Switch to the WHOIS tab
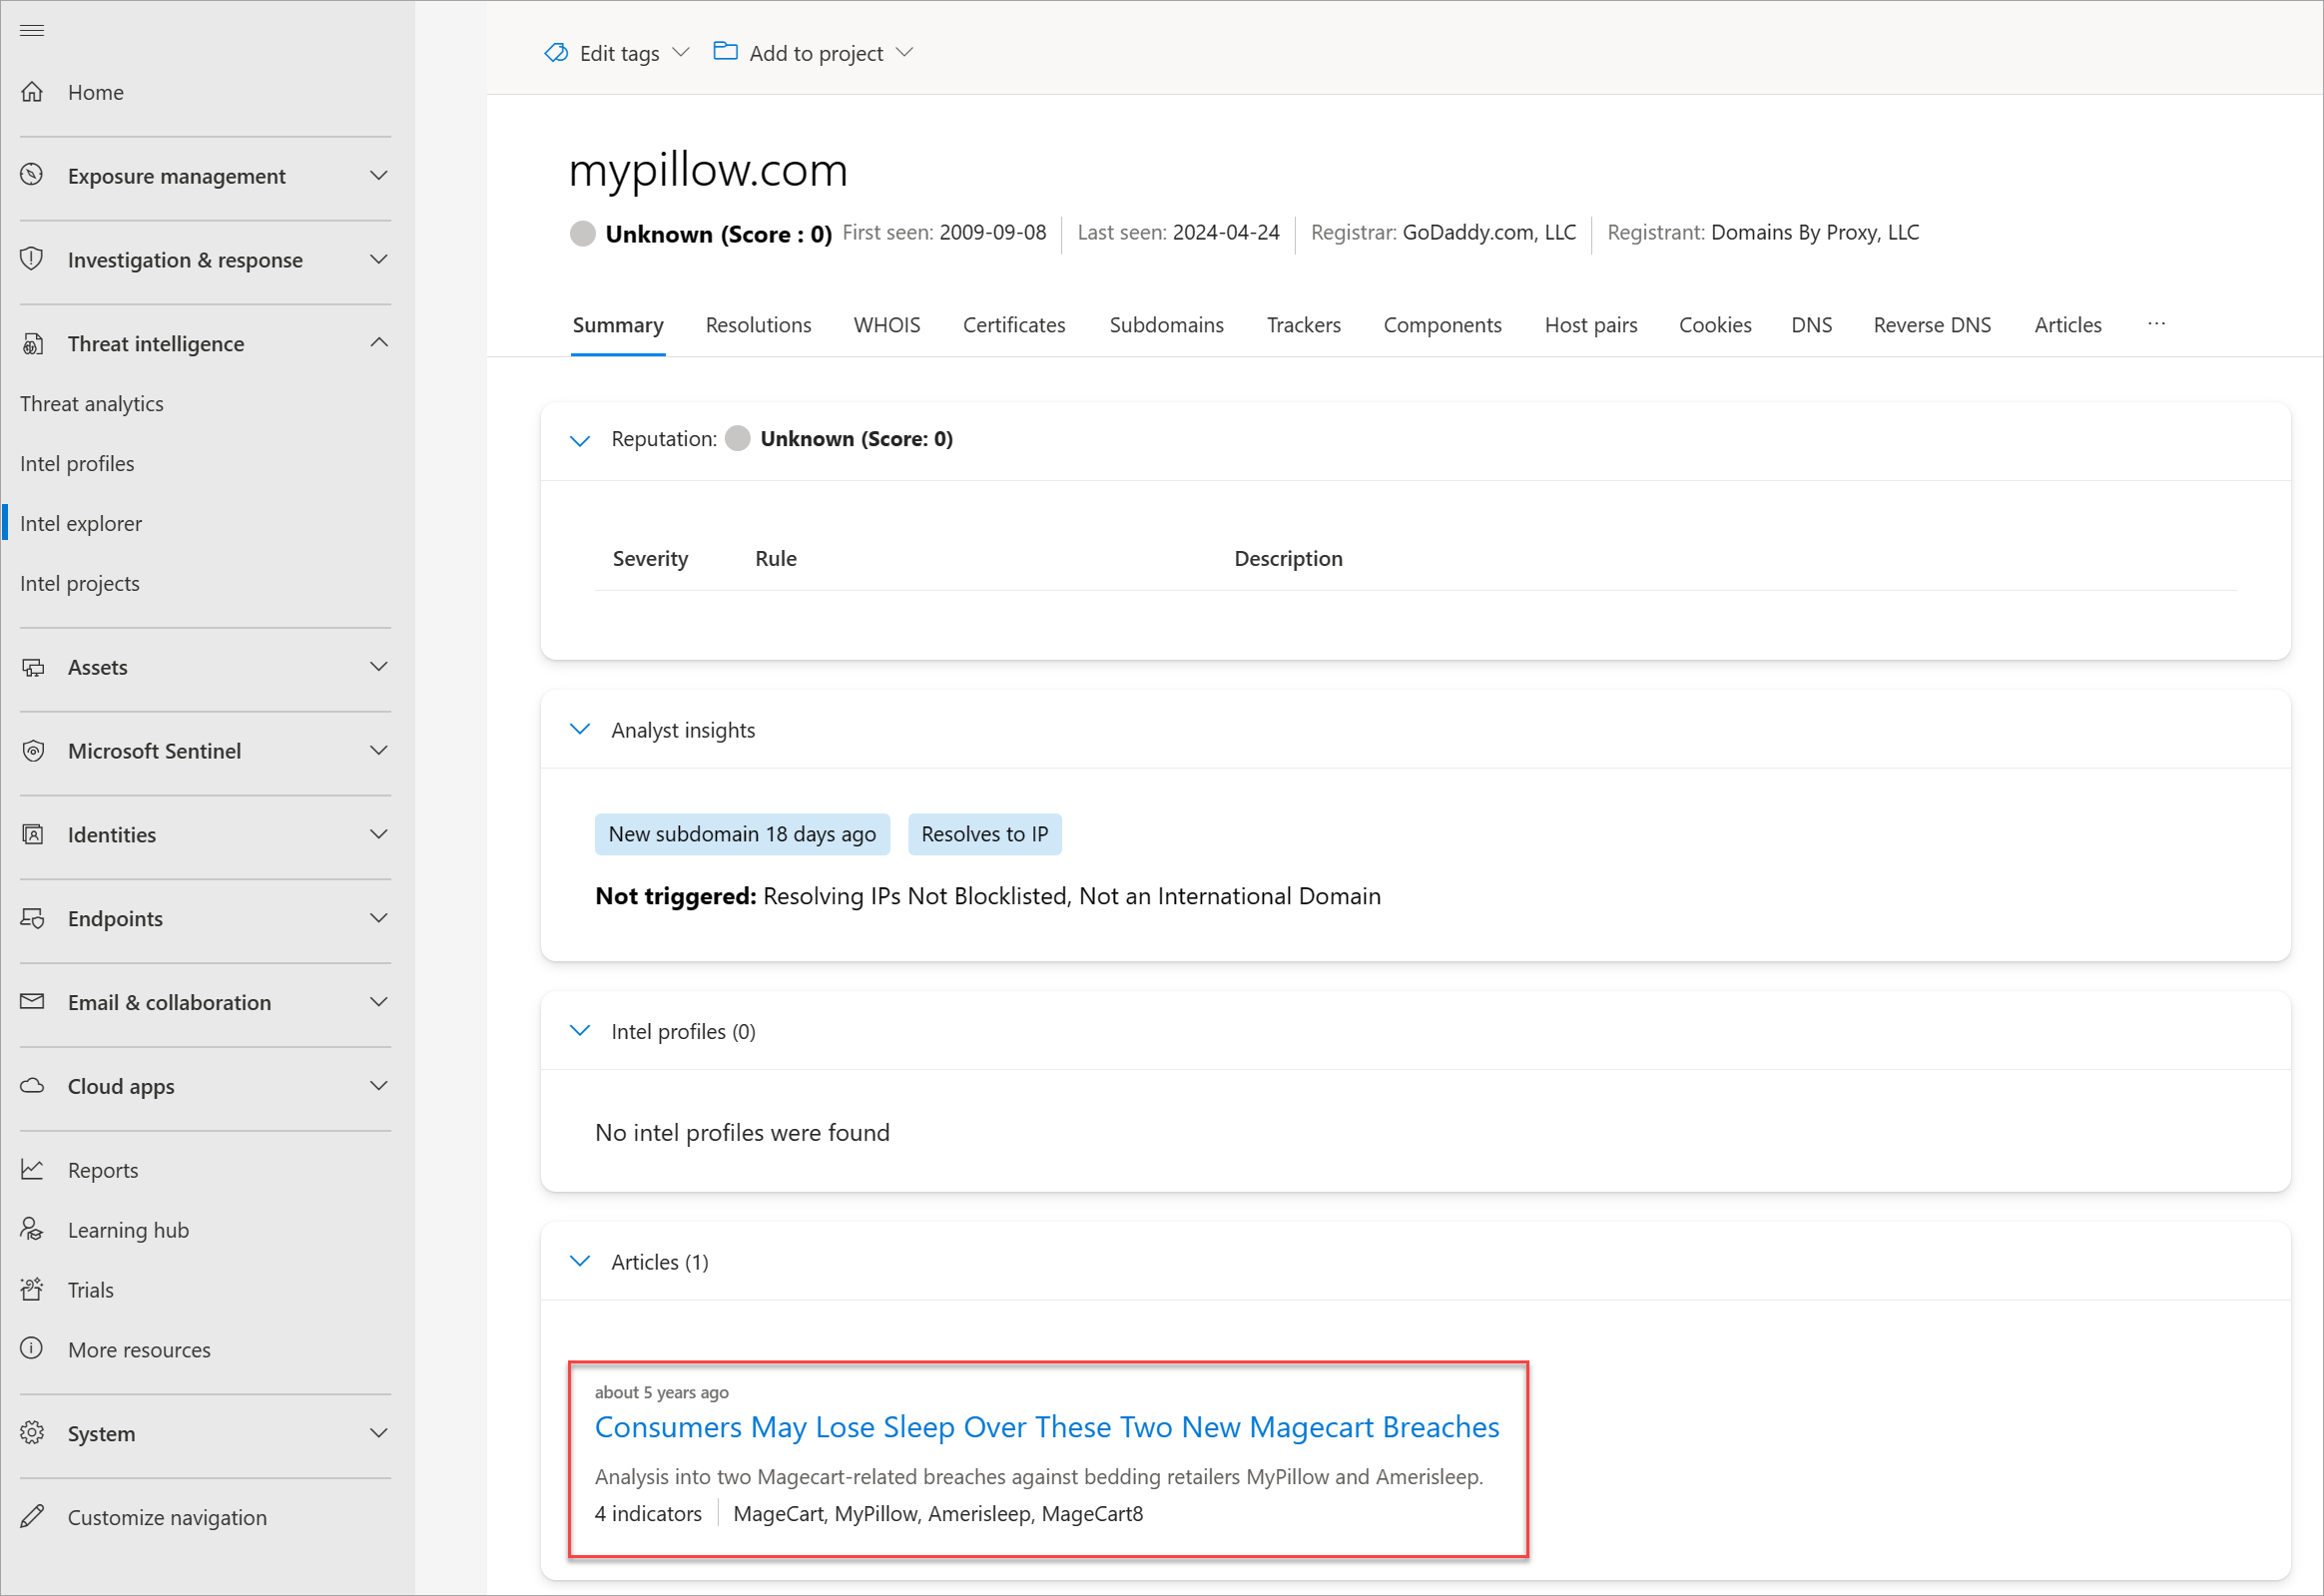 886,325
